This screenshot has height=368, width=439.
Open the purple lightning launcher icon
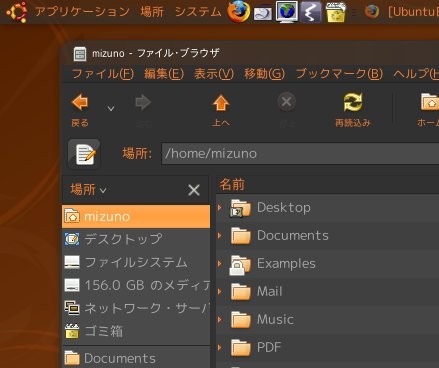[310, 12]
